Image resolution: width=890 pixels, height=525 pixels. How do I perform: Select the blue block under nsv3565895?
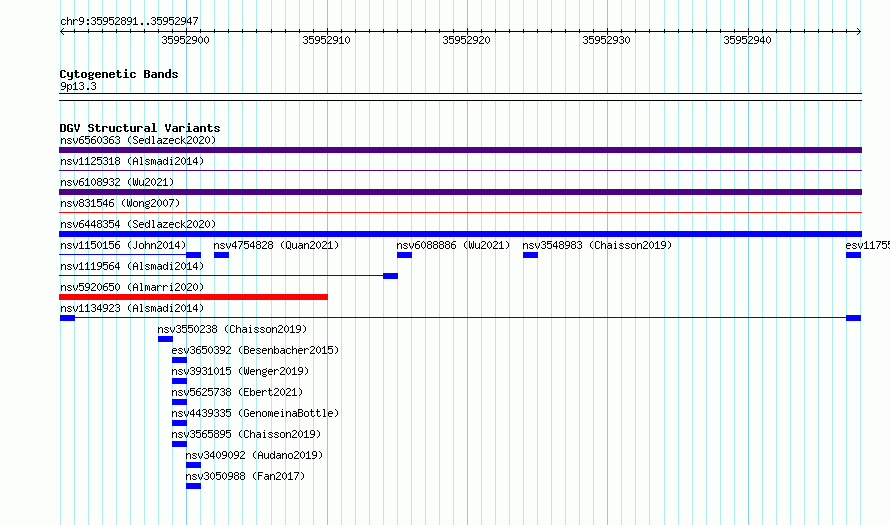pos(179,444)
